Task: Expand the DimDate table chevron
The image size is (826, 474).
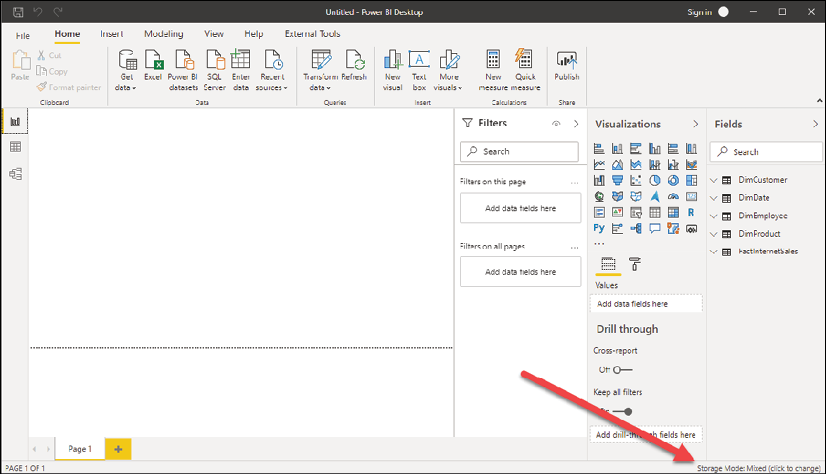Action: [x=714, y=198]
